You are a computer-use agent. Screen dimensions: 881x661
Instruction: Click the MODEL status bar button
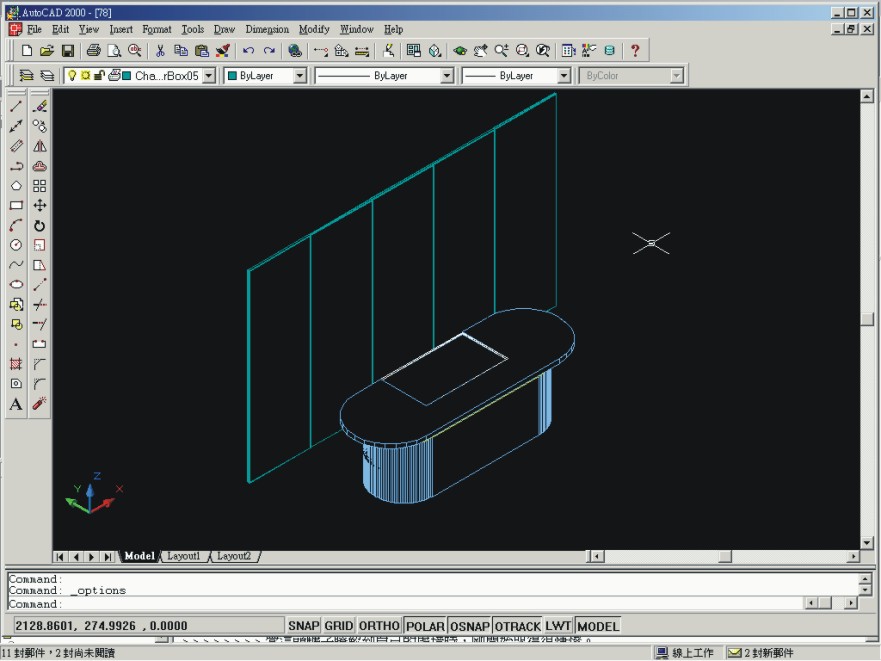coord(597,626)
